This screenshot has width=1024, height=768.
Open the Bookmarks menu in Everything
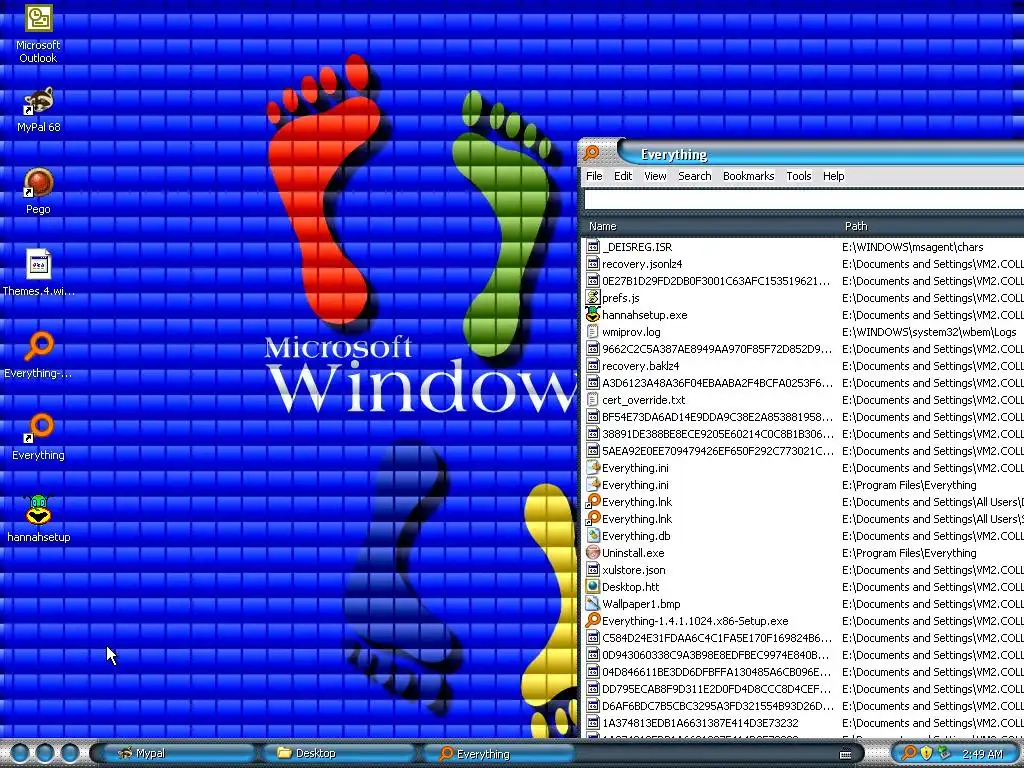coord(748,176)
